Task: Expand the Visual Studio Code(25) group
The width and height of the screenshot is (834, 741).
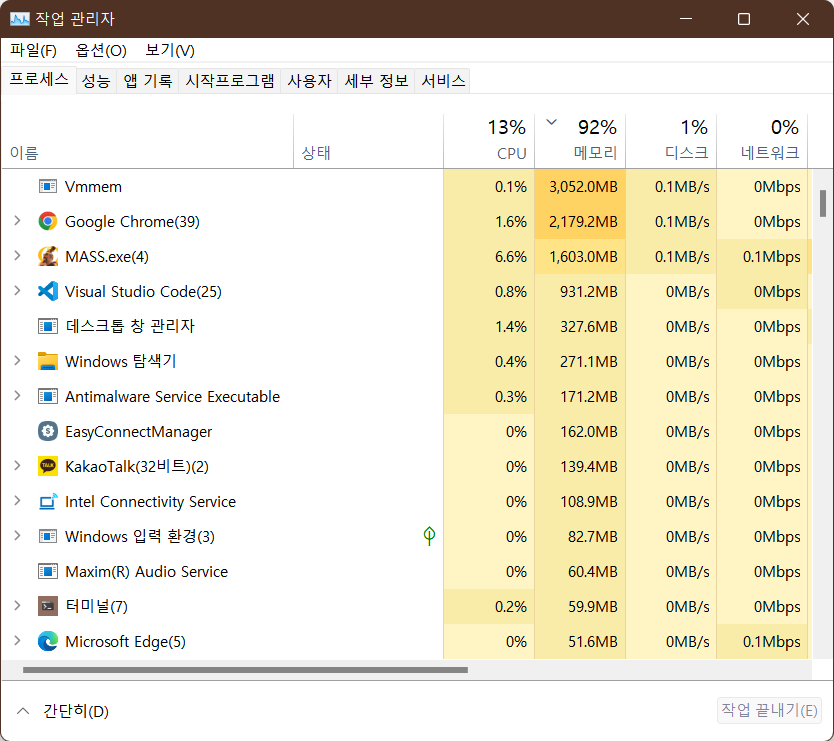Action: [x=18, y=291]
